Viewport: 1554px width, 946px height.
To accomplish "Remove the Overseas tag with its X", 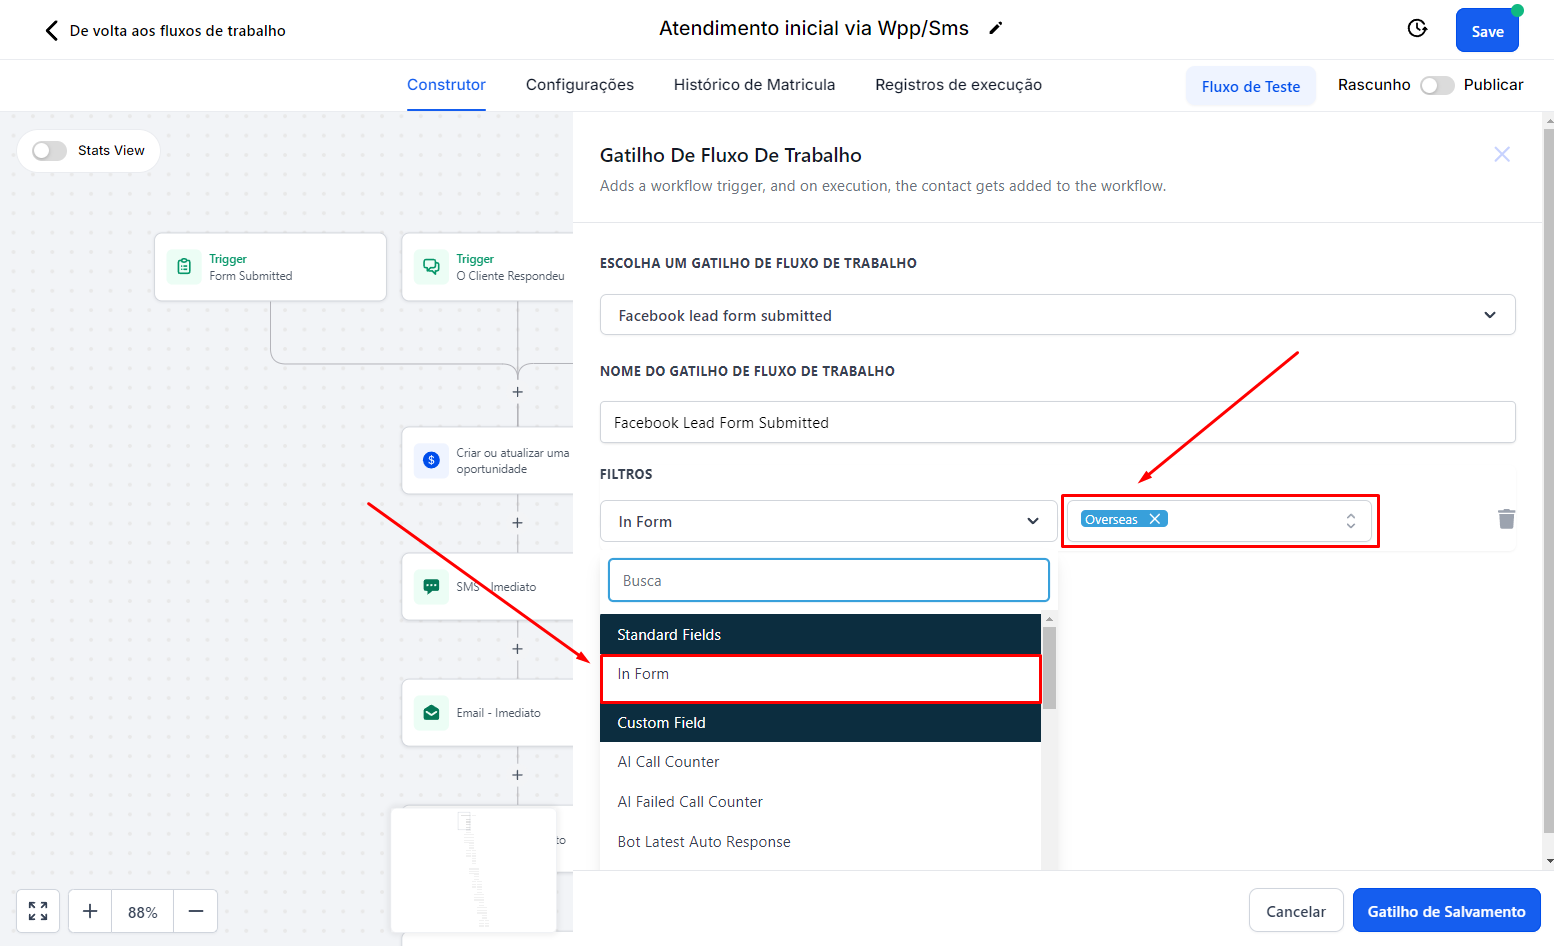I will (1155, 519).
